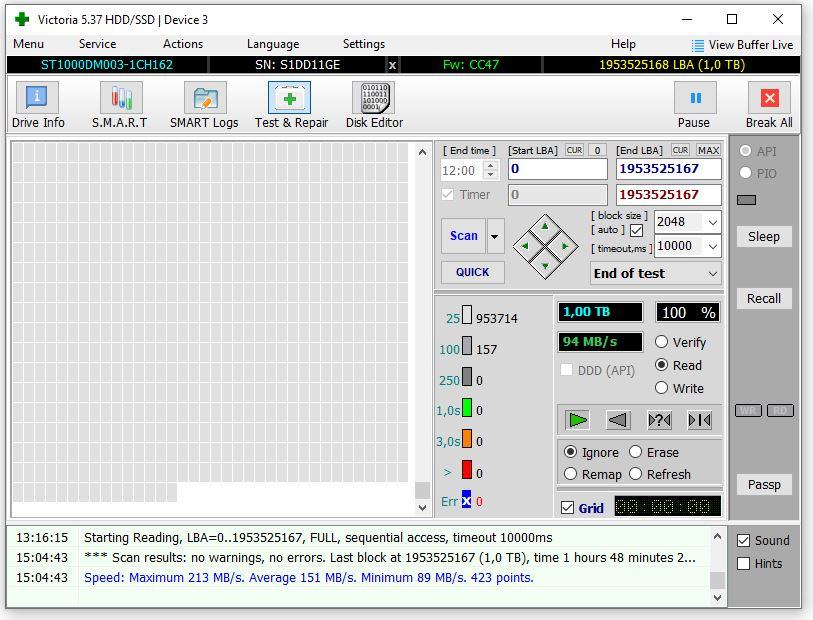Open View Buffer Live

pyautogui.click(x=741, y=45)
